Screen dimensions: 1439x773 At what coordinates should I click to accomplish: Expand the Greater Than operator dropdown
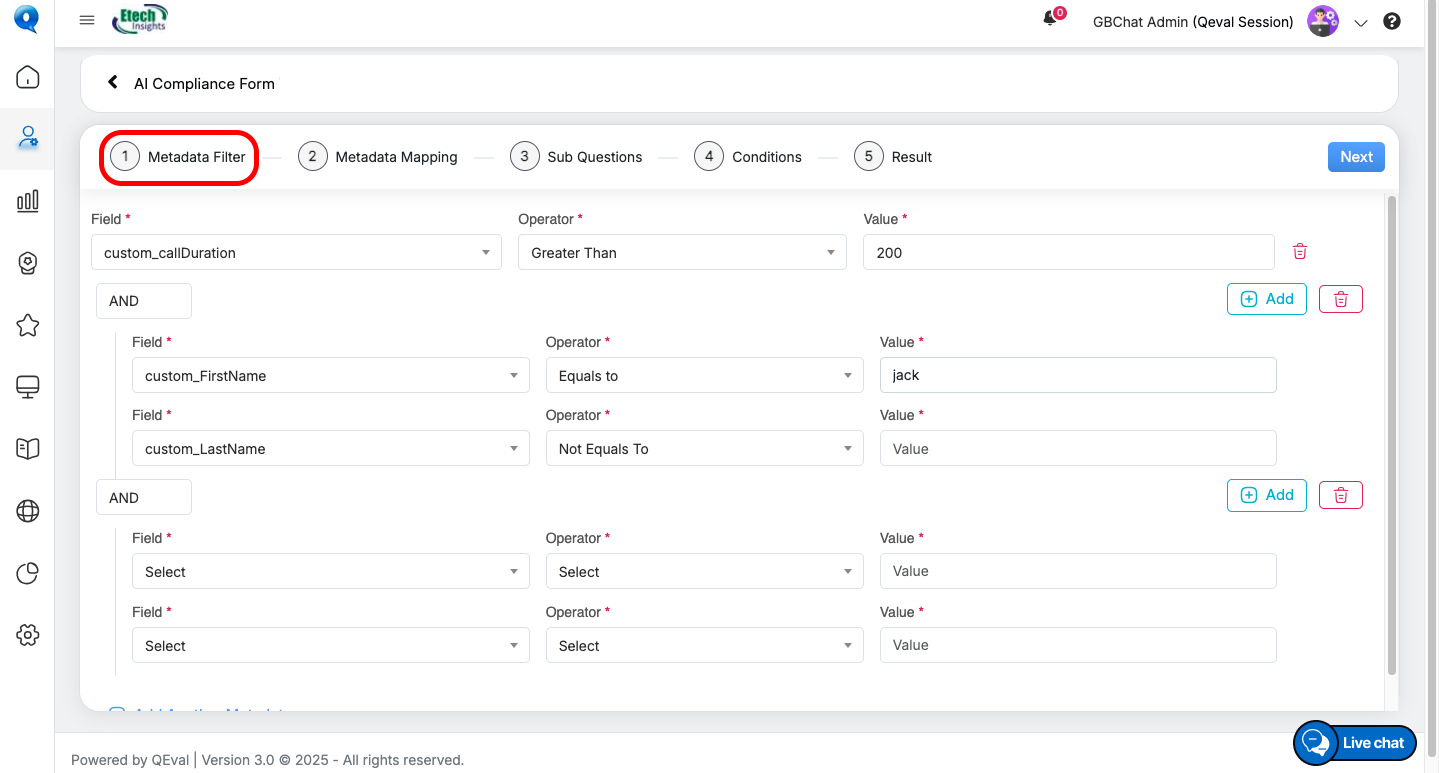point(682,253)
